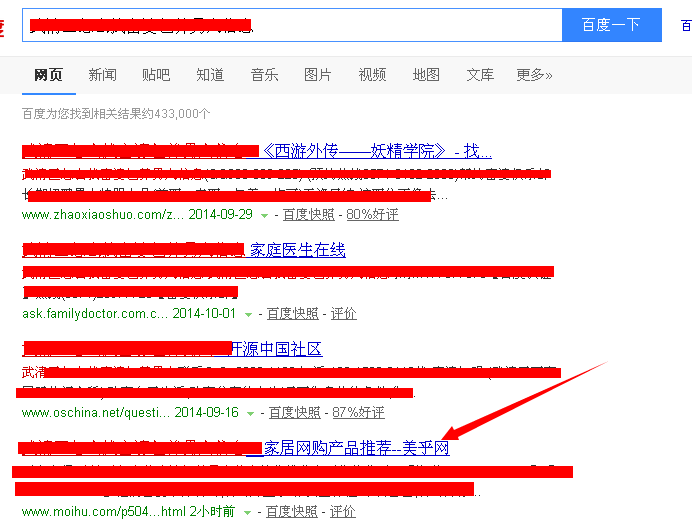692x532 pixels.
Task: Open the 文库 tab
Action: 480,75
